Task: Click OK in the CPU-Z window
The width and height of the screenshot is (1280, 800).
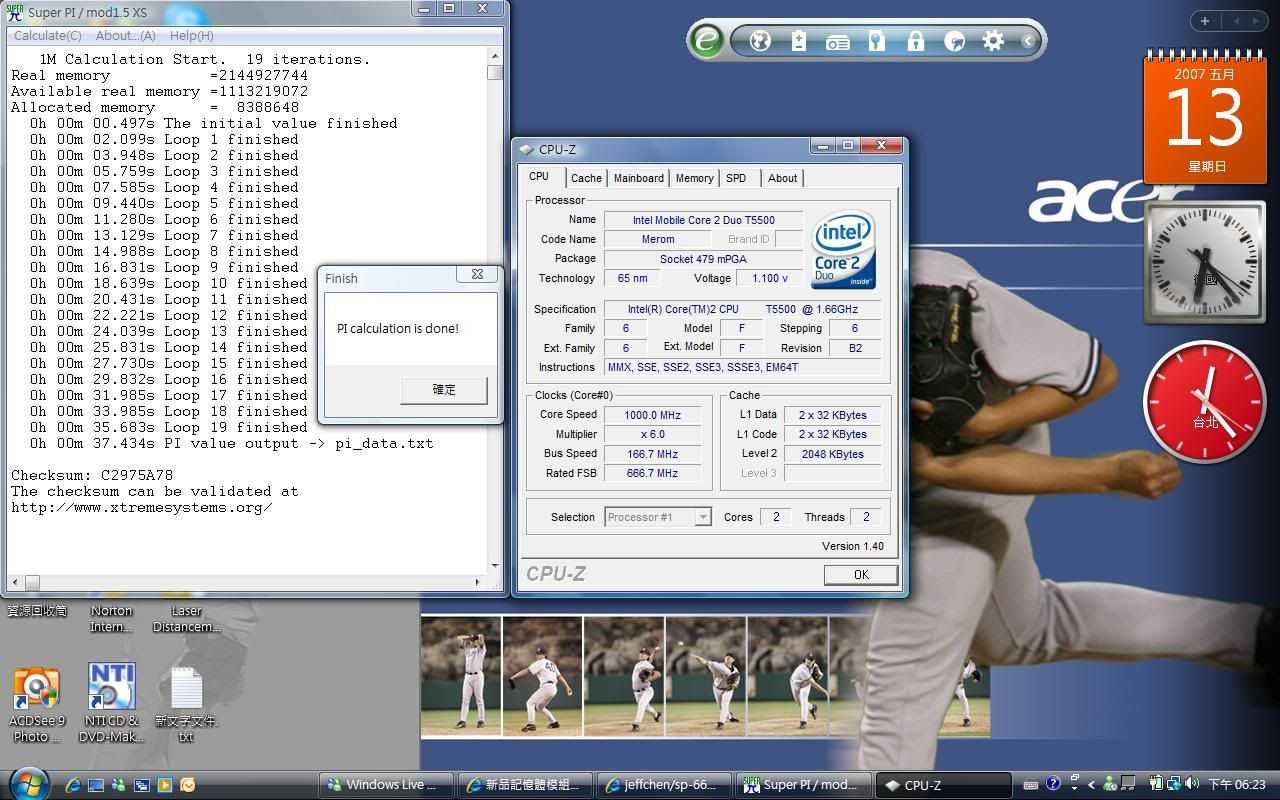Action: pos(861,575)
